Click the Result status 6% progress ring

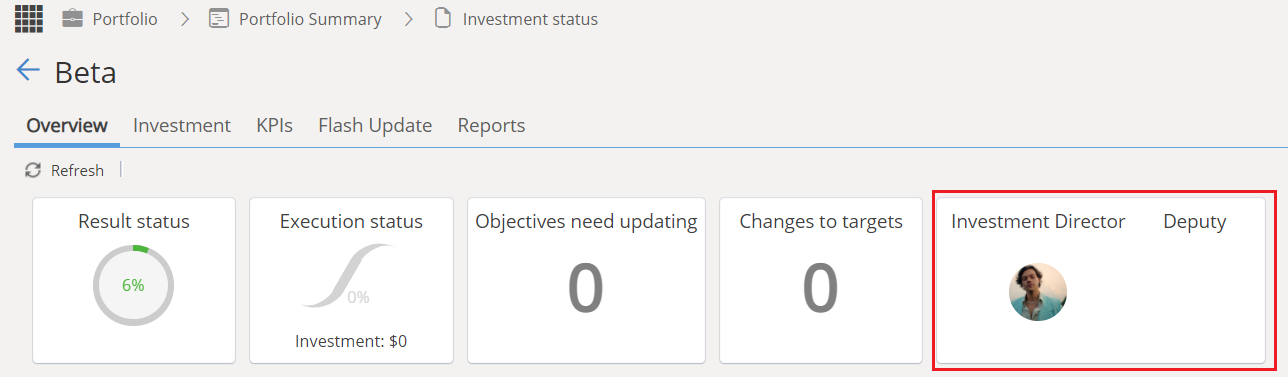coord(134,285)
